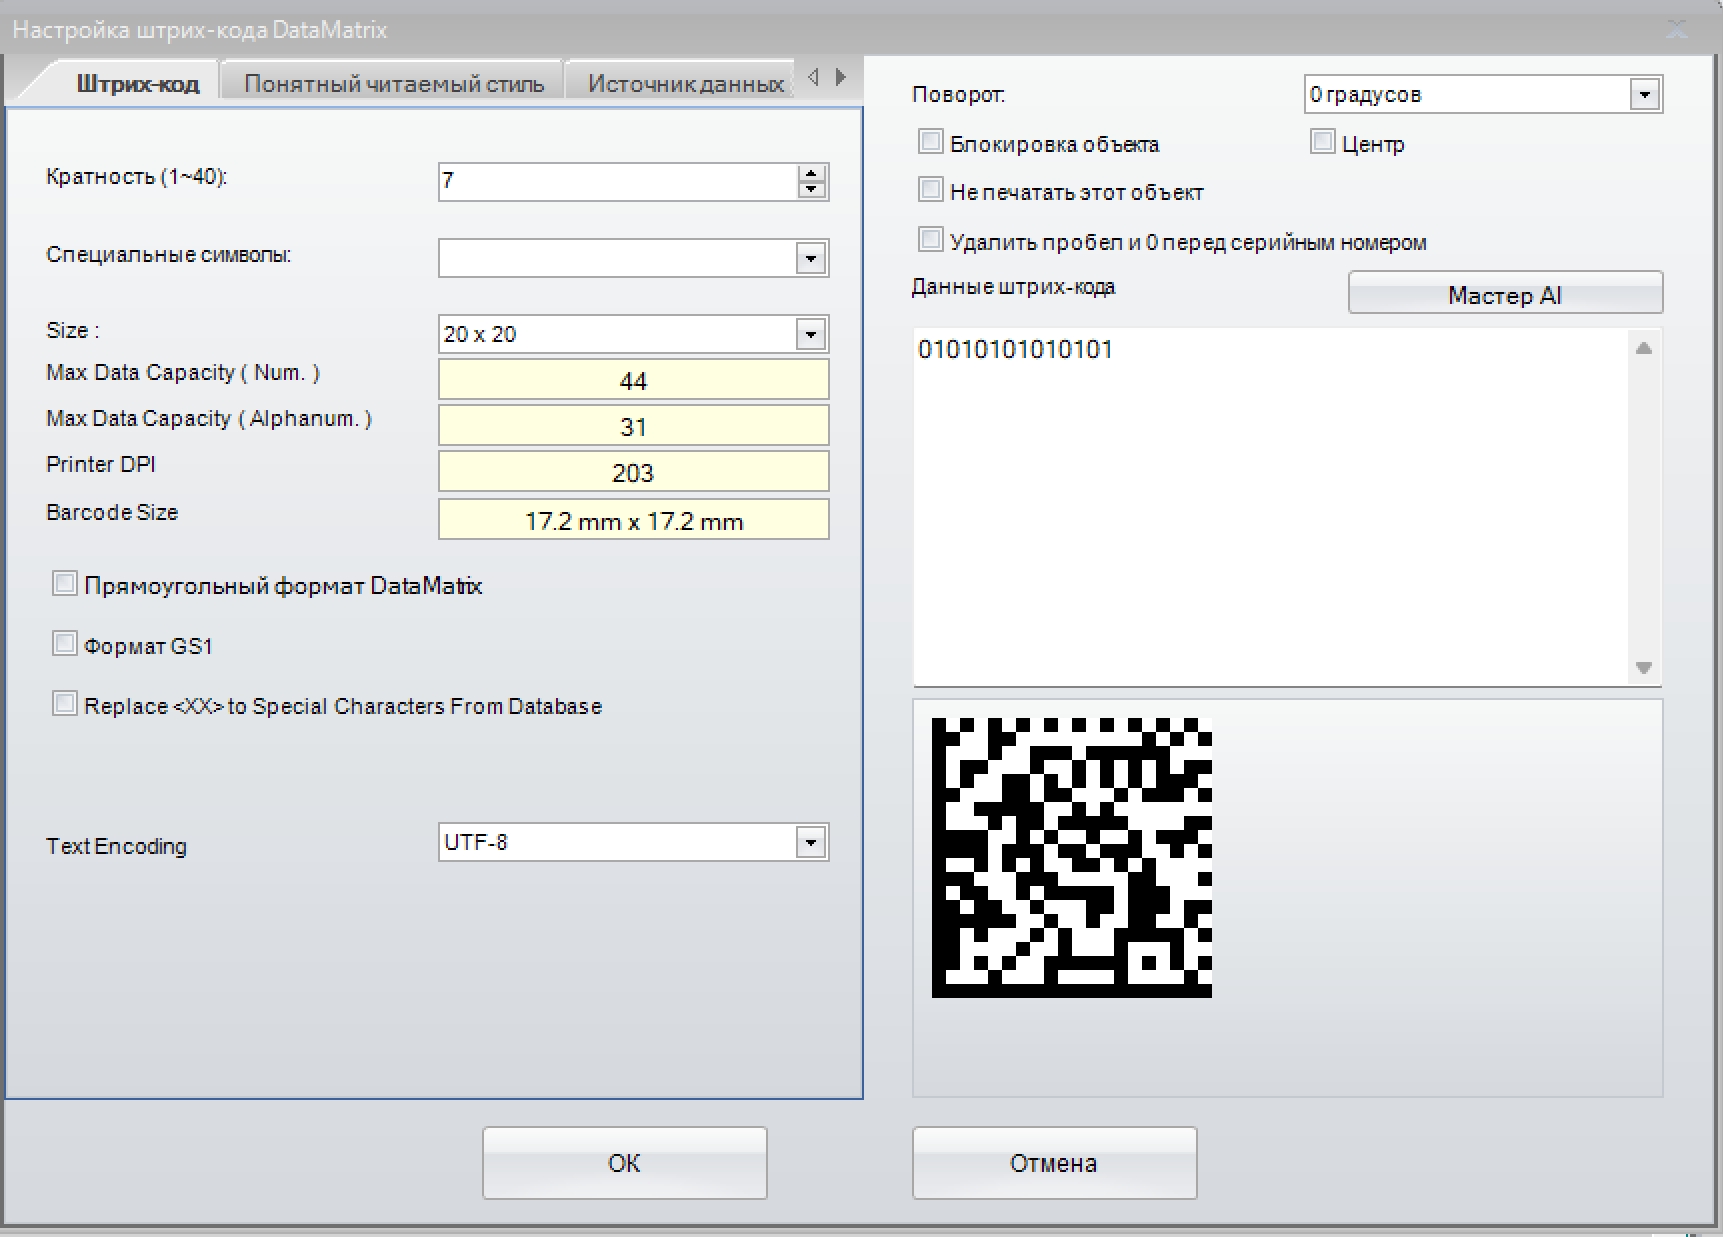1723x1237 pixels.
Task: Increase Кратность value with up arrow
Action: pos(812,173)
